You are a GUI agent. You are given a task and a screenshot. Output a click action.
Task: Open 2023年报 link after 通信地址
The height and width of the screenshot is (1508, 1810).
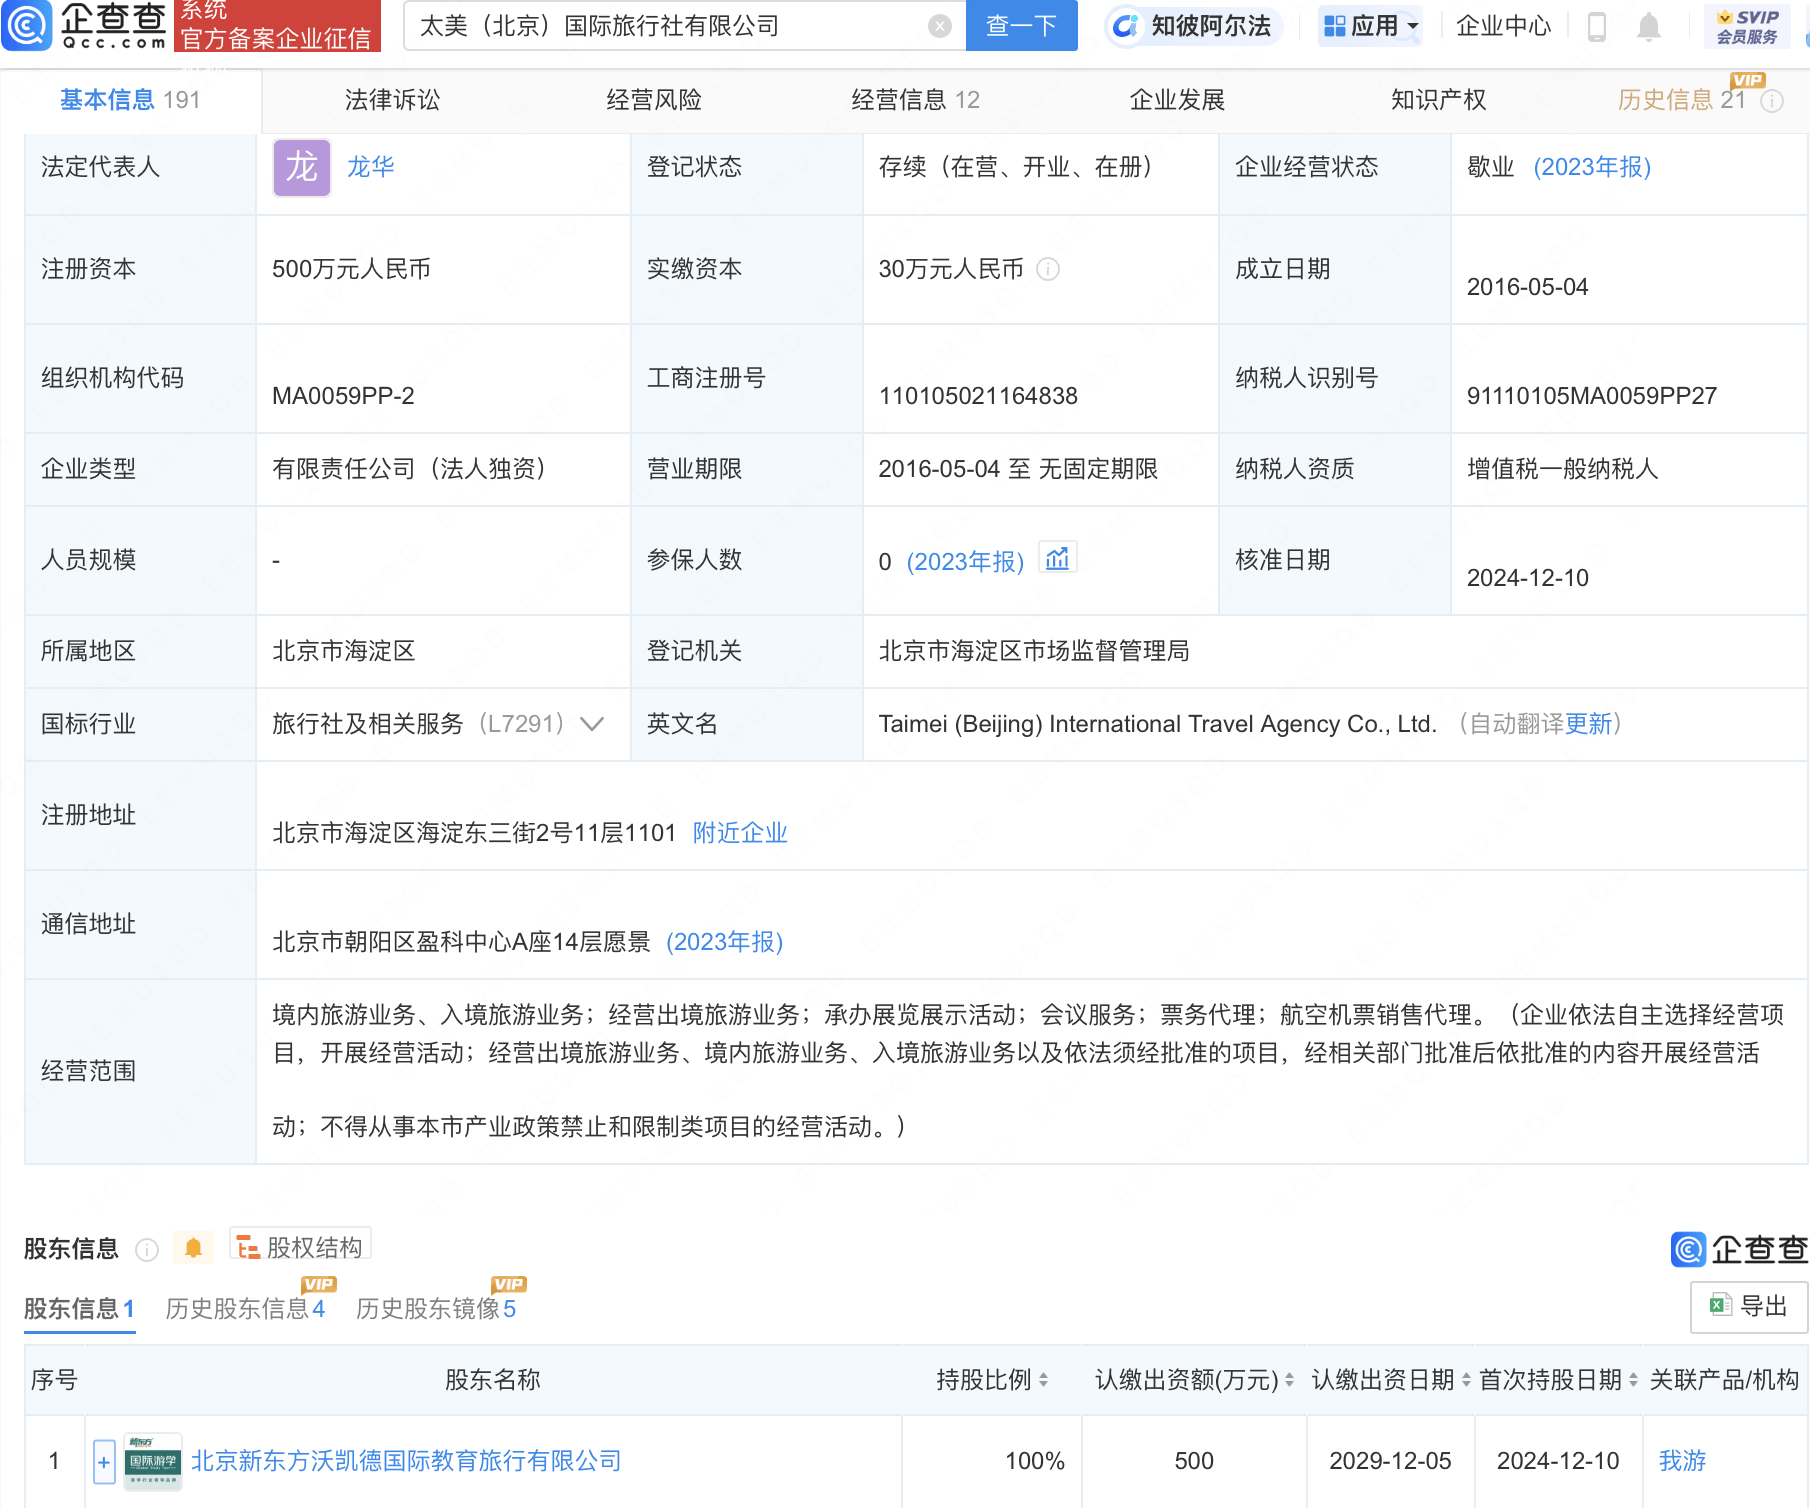(x=724, y=942)
